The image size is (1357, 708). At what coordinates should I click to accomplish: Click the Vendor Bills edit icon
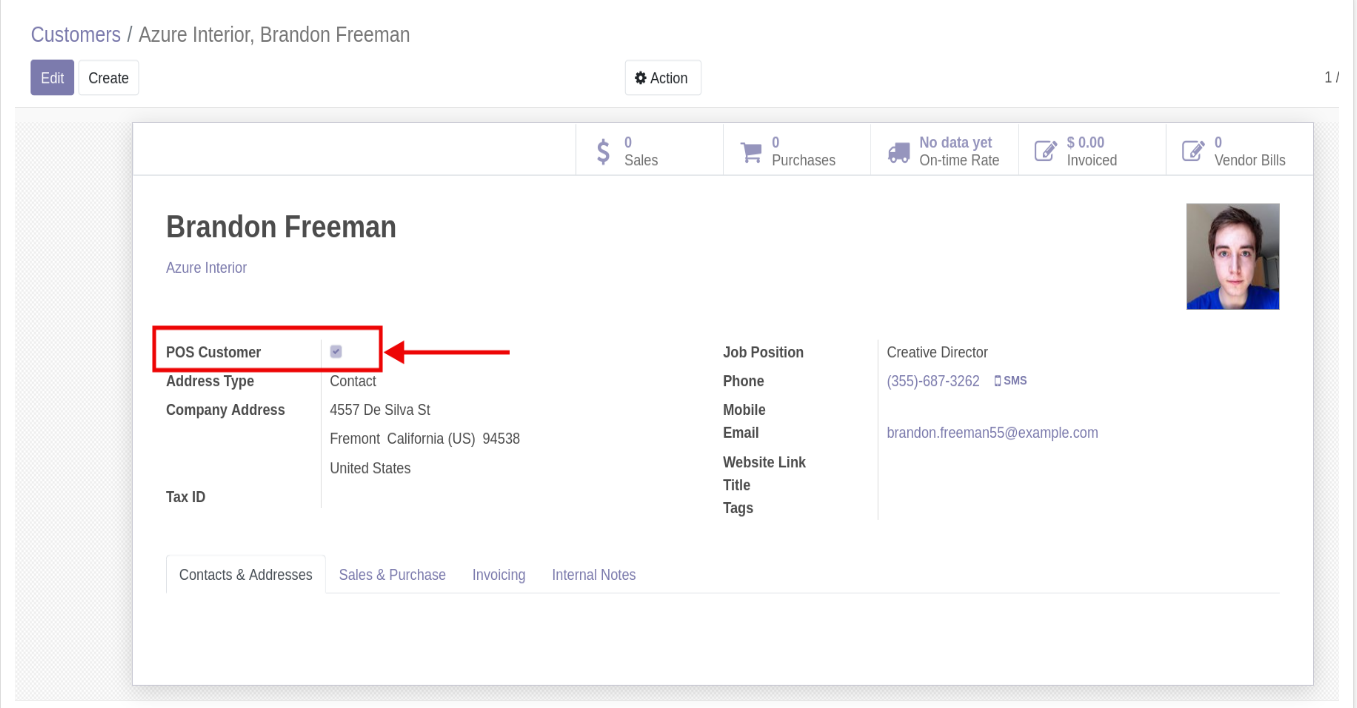click(x=1194, y=151)
